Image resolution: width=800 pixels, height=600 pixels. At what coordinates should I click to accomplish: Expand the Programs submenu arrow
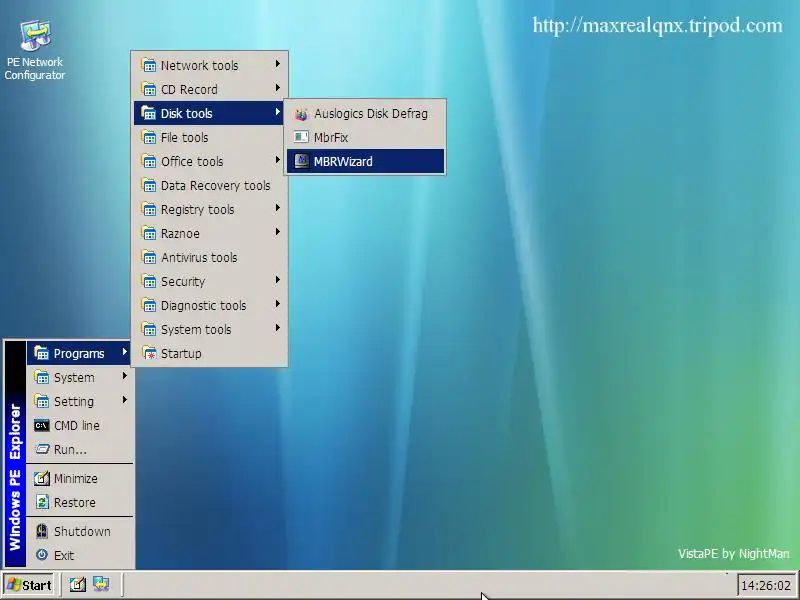(124, 352)
